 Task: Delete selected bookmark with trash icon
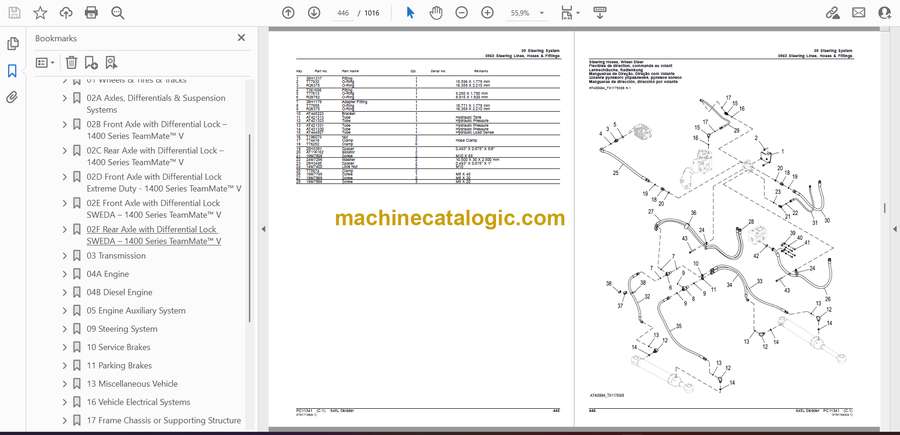point(71,63)
